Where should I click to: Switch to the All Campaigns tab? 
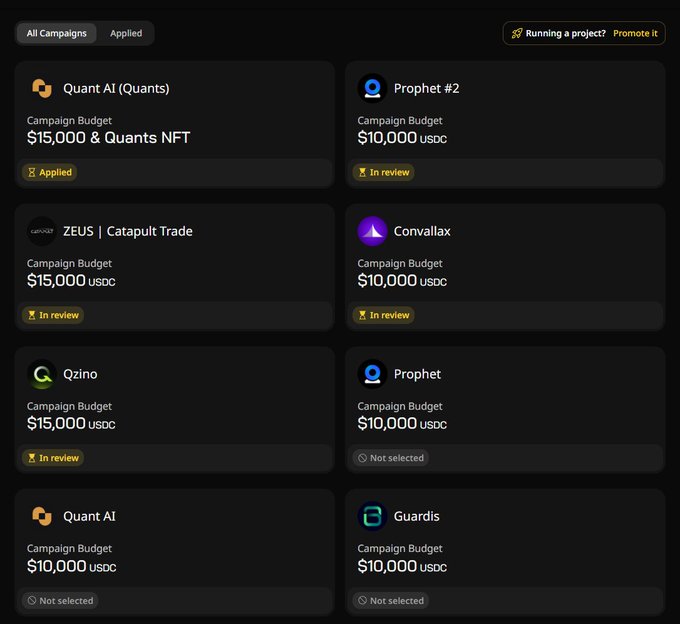click(56, 33)
